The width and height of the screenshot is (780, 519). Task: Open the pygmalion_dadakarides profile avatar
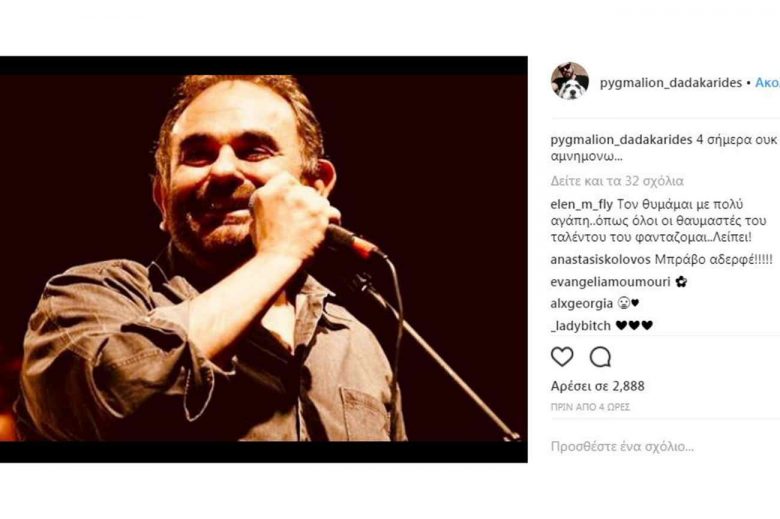click(x=570, y=81)
